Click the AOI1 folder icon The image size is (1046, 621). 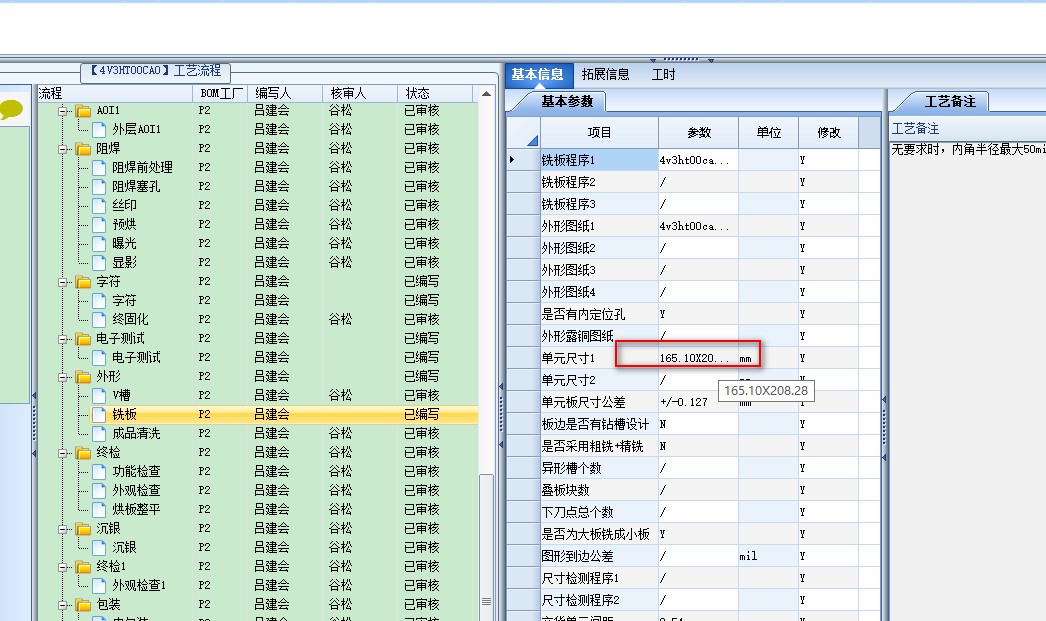(x=83, y=111)
